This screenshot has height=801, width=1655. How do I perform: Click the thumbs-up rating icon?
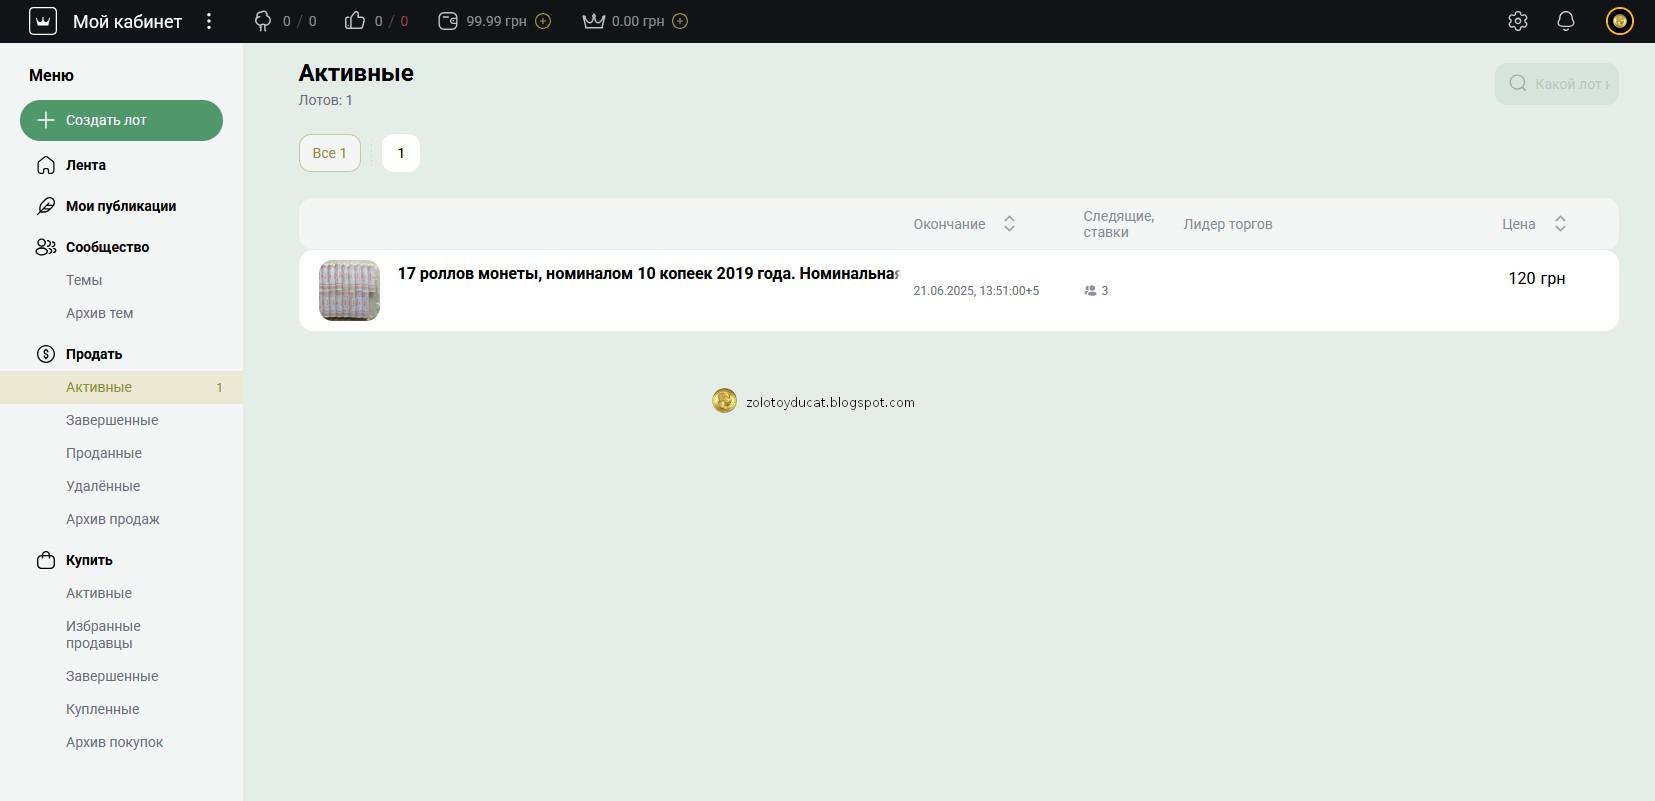(x=355, y=21)
